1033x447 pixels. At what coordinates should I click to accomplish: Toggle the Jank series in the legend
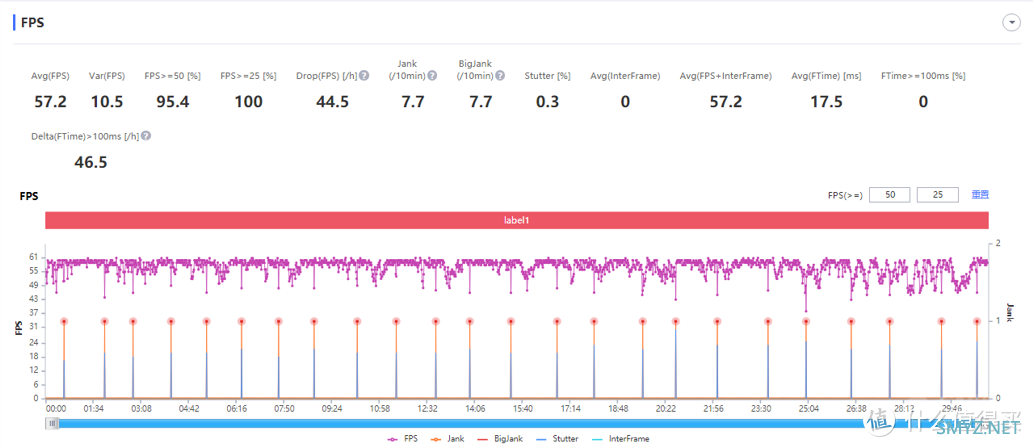tap(446, 438)
